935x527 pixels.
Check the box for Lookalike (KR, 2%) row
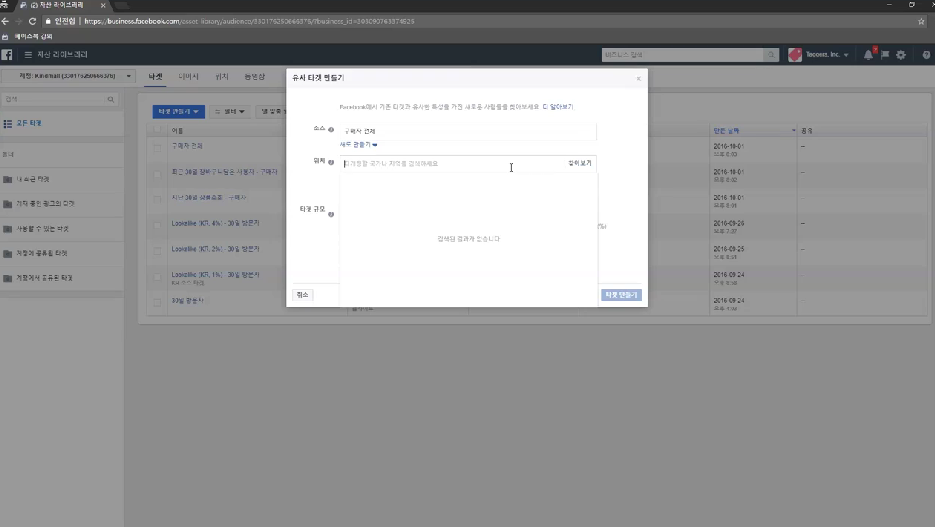pyautogui.click(x=157, y=251)
